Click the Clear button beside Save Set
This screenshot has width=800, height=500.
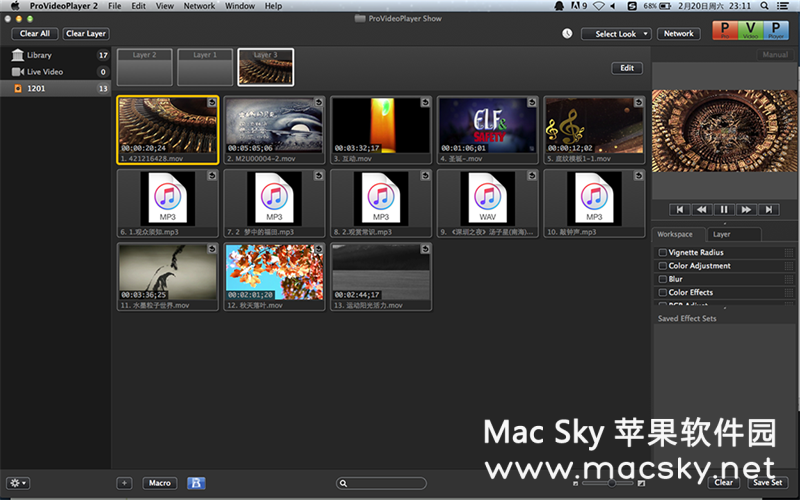723,482
